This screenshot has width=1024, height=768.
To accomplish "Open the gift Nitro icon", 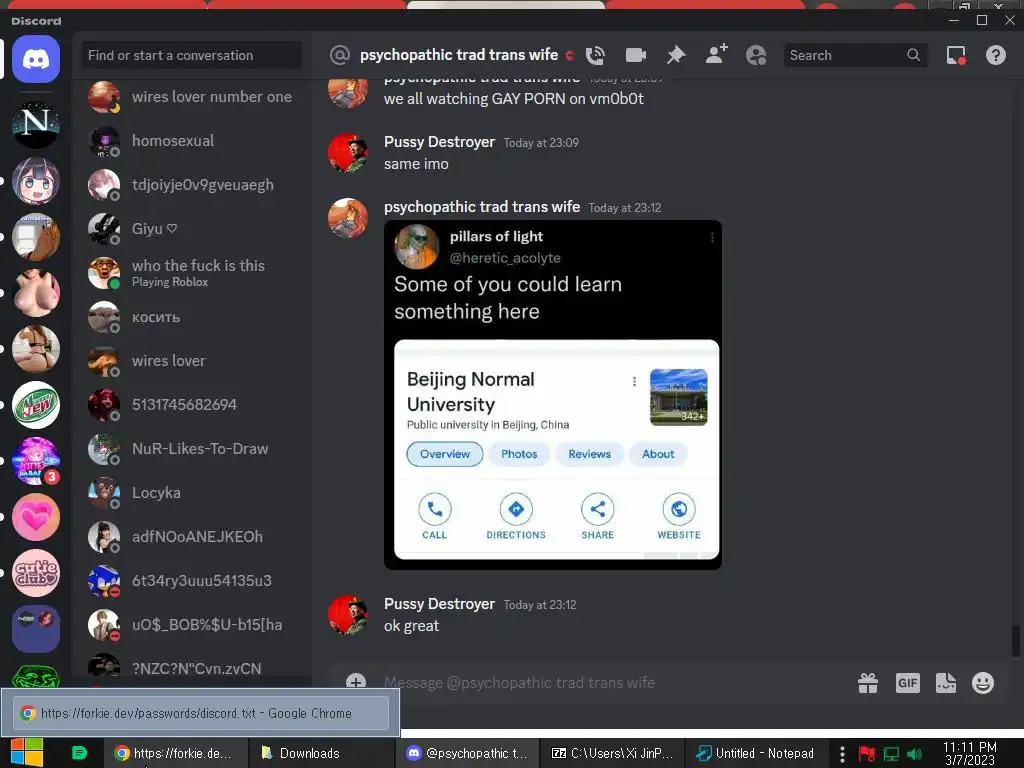I will tap(868, 683).
